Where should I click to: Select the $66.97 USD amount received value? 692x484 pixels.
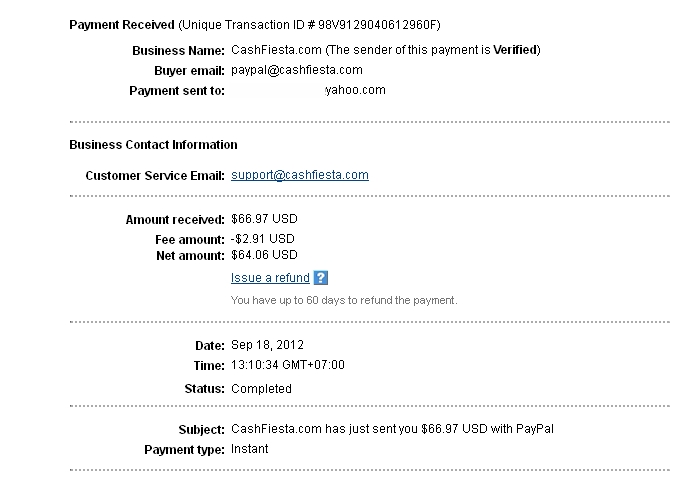click(264, 219)
